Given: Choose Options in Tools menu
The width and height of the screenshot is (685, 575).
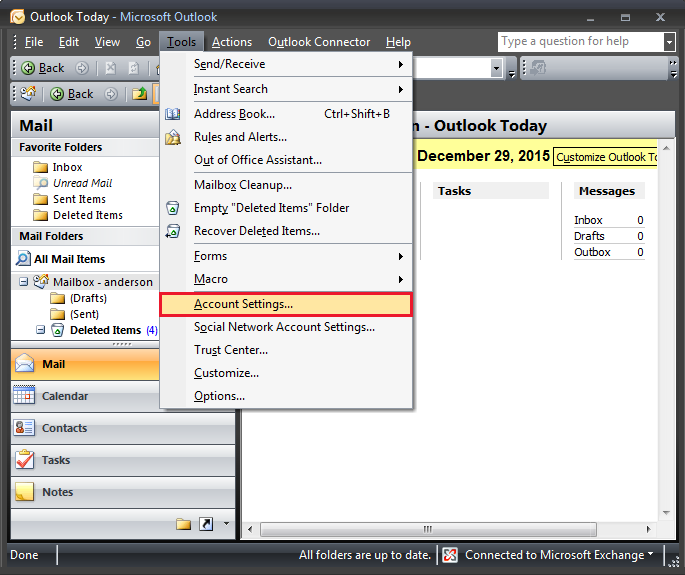Looking at the screenshot, I should coord(286,396).
